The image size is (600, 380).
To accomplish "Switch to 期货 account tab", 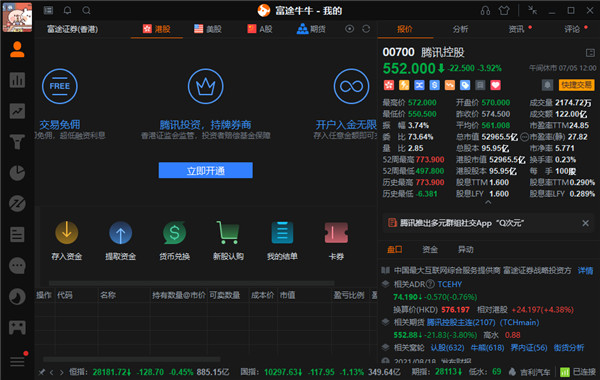I will pyautogui.click(x=311, y=29).
